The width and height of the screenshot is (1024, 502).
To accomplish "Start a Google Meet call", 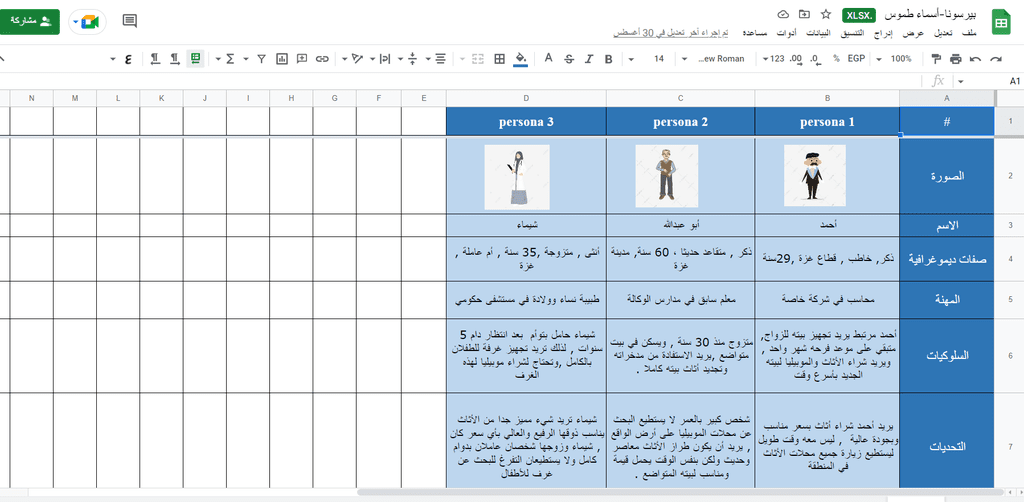I will click(89, 22).
